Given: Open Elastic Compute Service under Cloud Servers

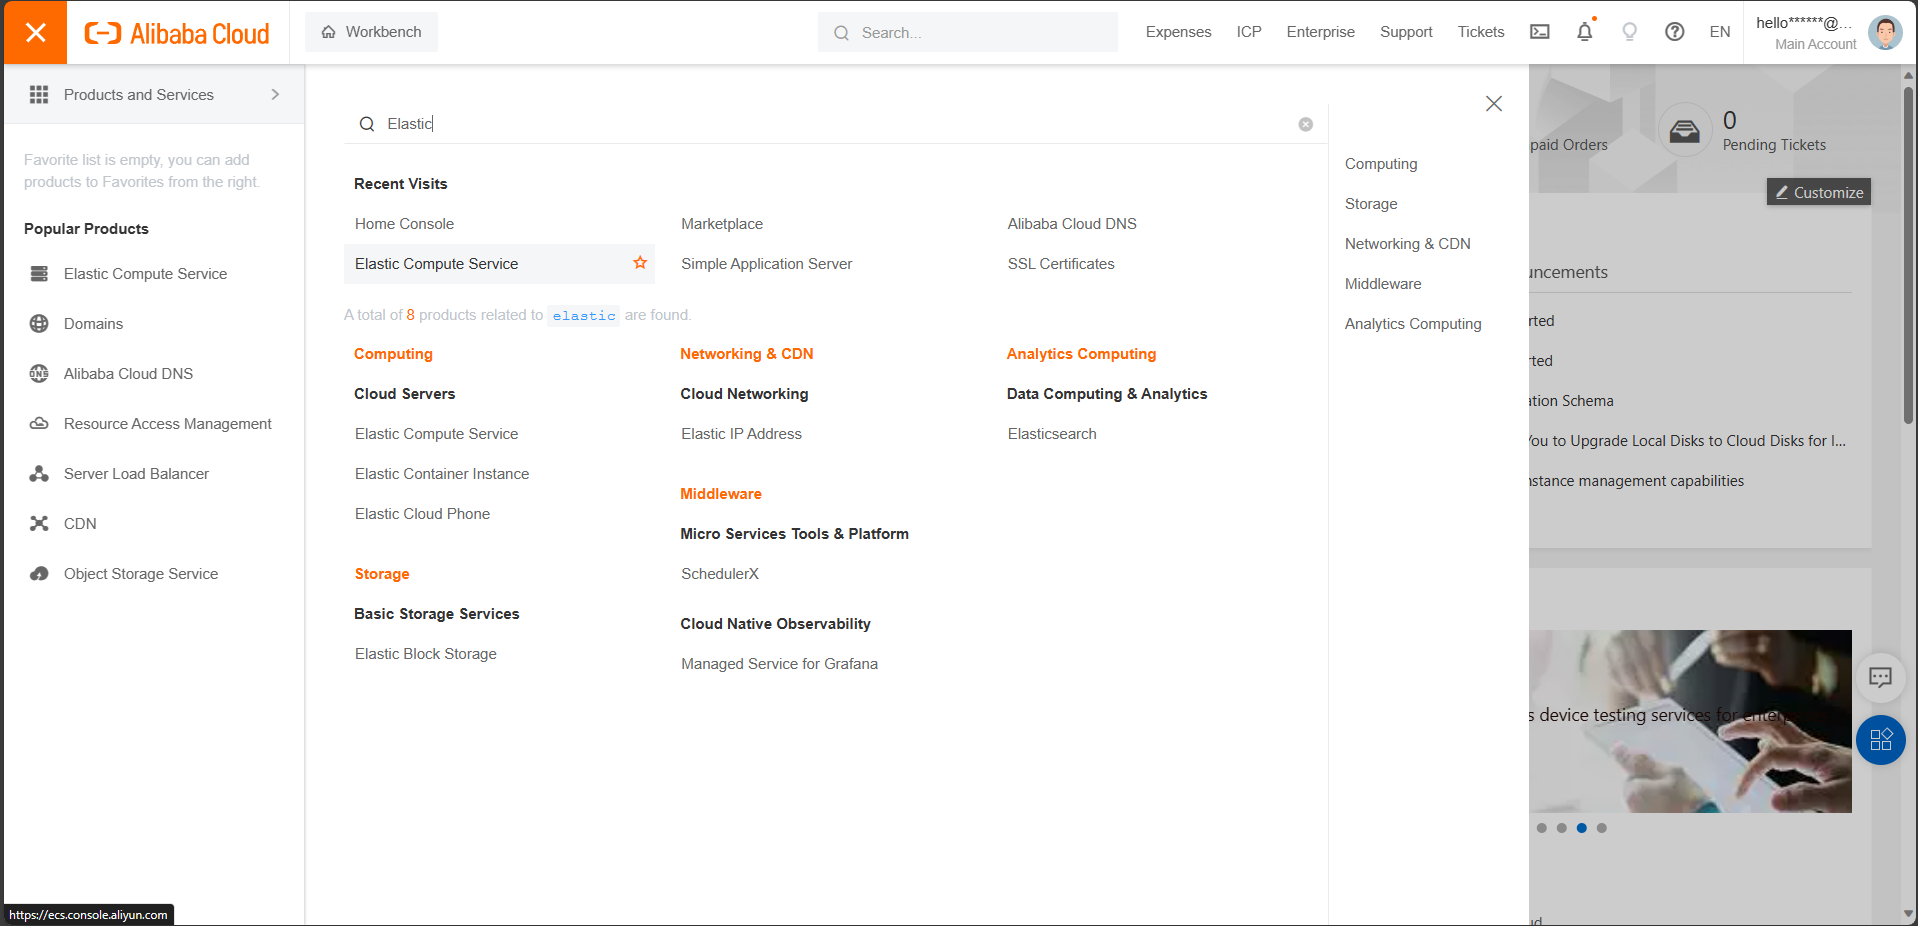Looking at the screenshot, I should point(436,434).
